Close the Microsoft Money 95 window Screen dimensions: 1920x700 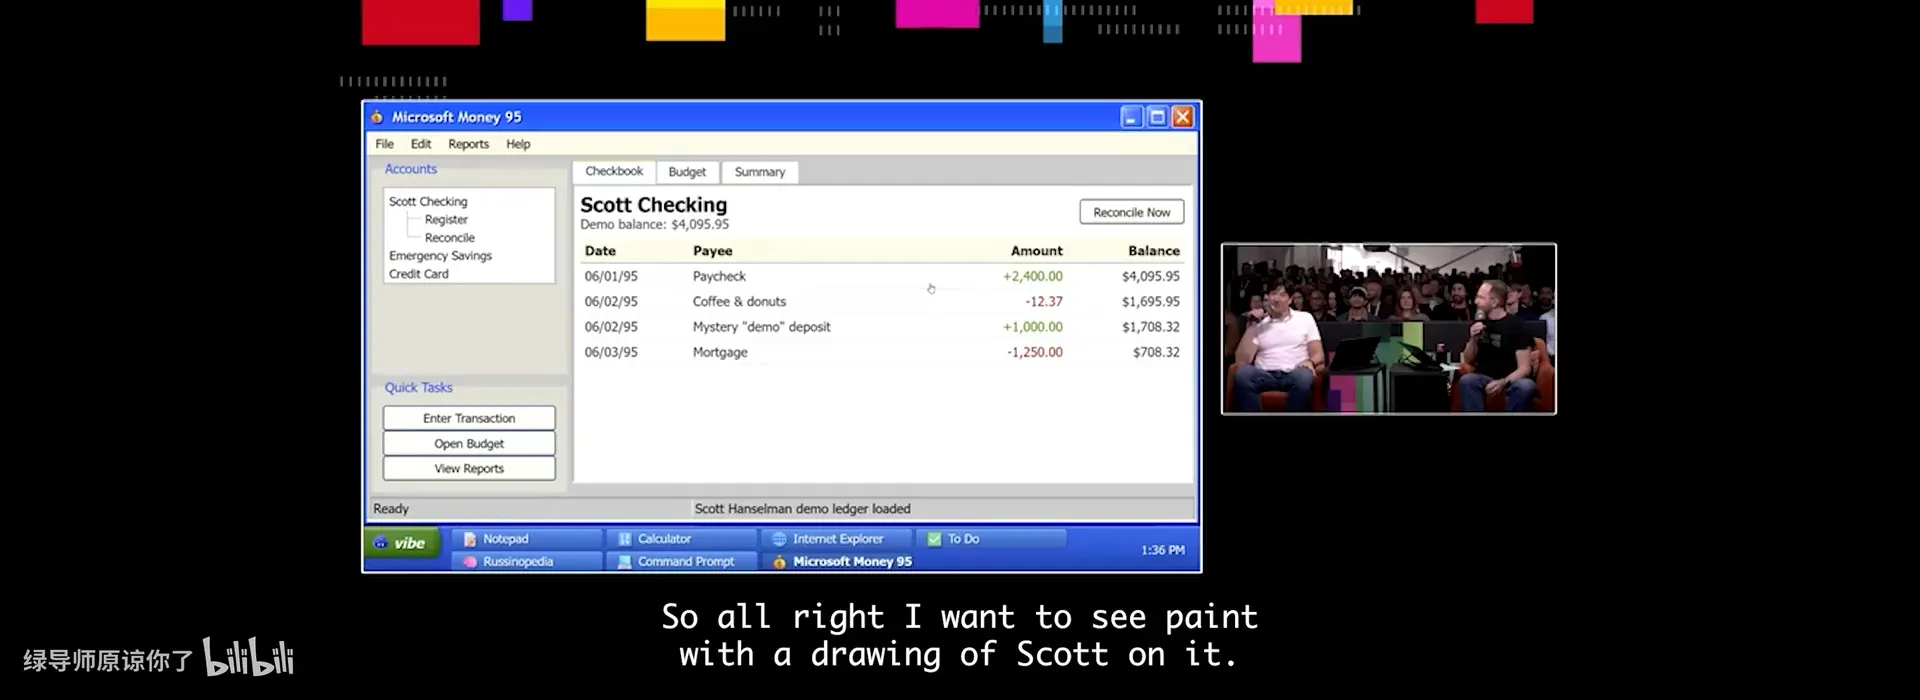(1183, 117)
